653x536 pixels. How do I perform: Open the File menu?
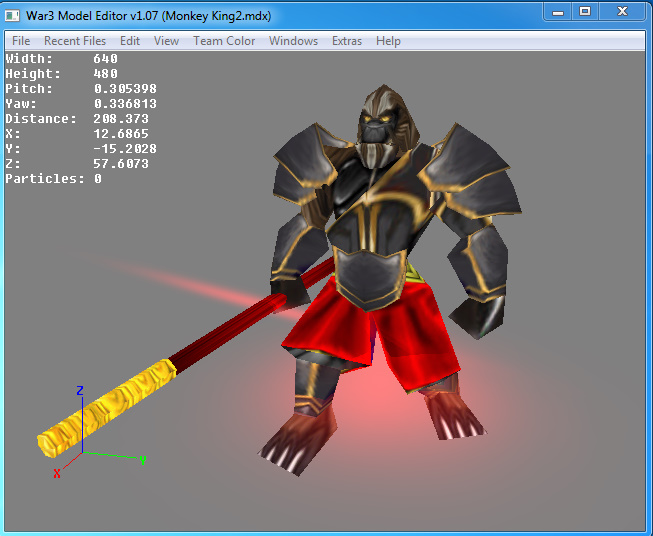21,41
